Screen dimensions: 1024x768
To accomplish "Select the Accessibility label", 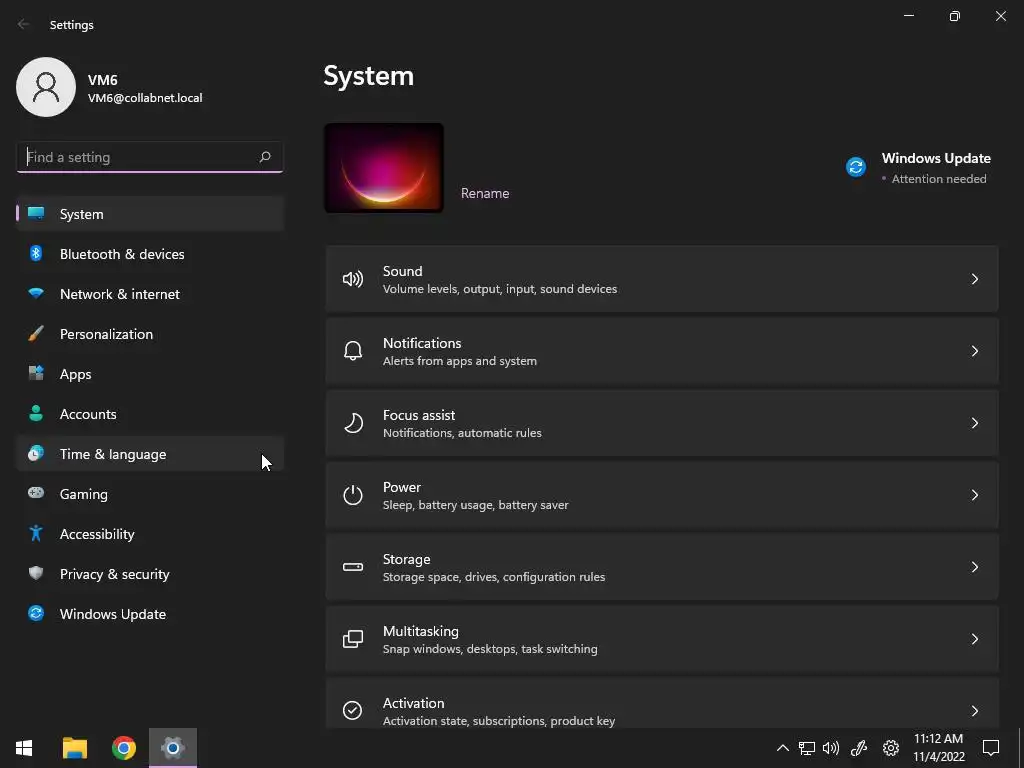I will (97, 534).
